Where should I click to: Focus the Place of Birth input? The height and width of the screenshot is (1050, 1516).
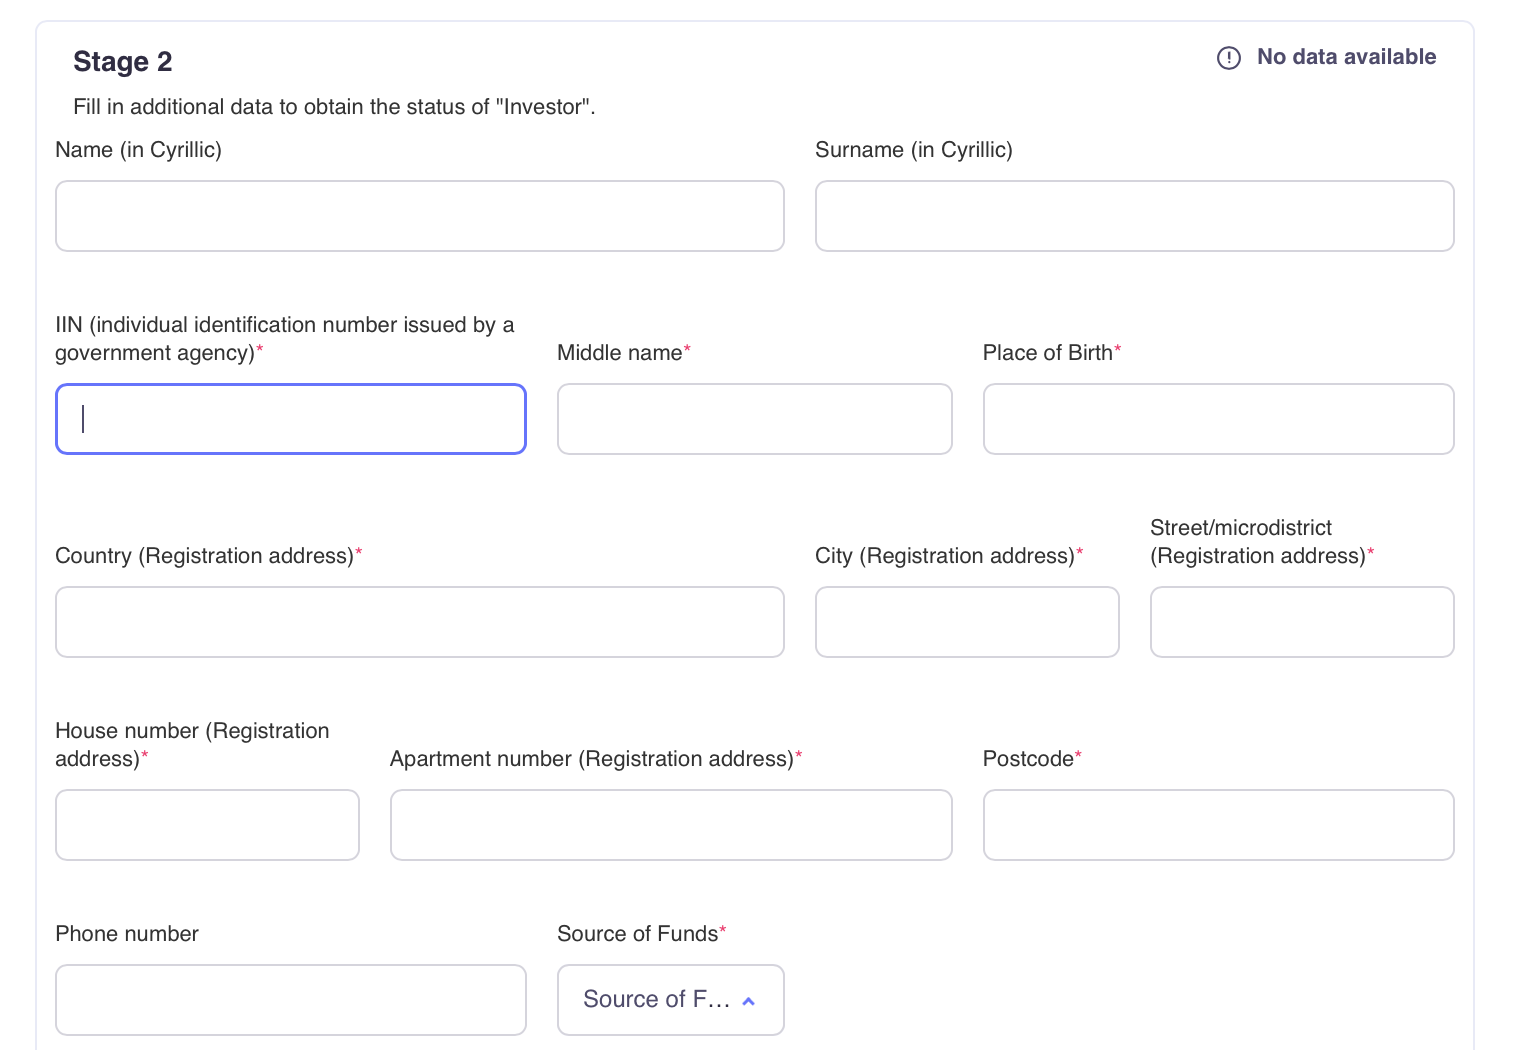pyautogui.click(x=1218, y=419)
